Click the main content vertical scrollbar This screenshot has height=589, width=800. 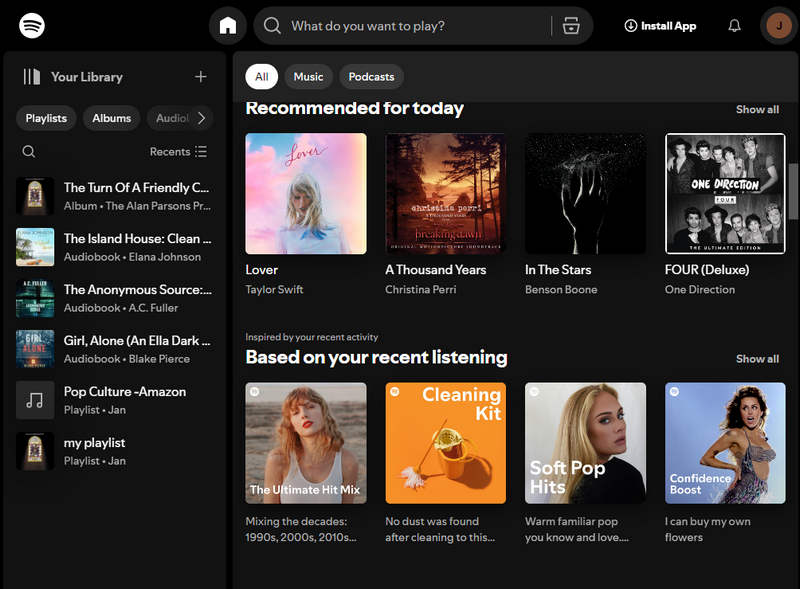point(793,191)
